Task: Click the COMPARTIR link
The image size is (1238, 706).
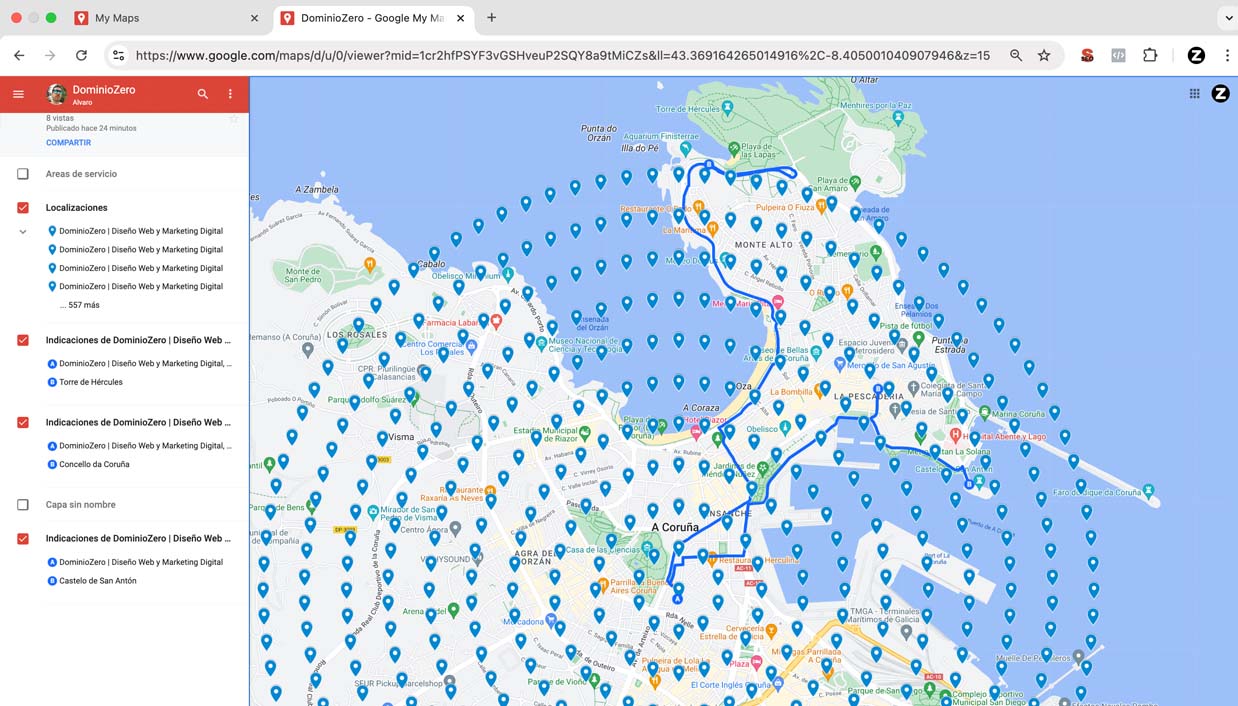Action: click(68, 143)
